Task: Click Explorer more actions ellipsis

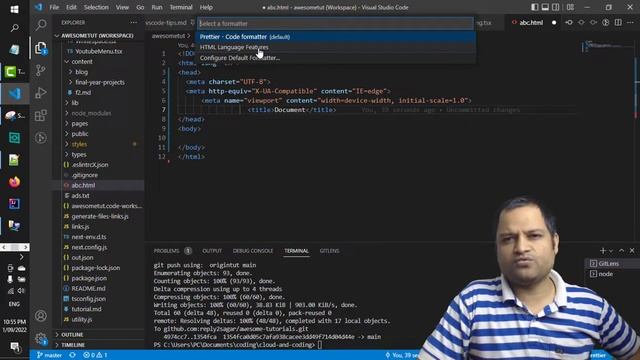Action: (134, 22)
